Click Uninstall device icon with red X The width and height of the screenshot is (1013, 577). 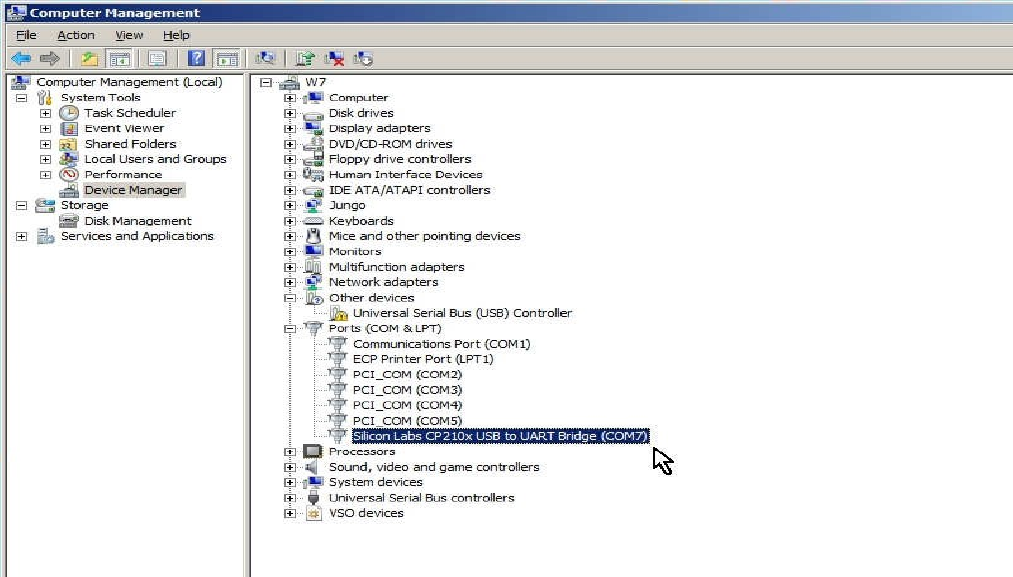[334, 59]
